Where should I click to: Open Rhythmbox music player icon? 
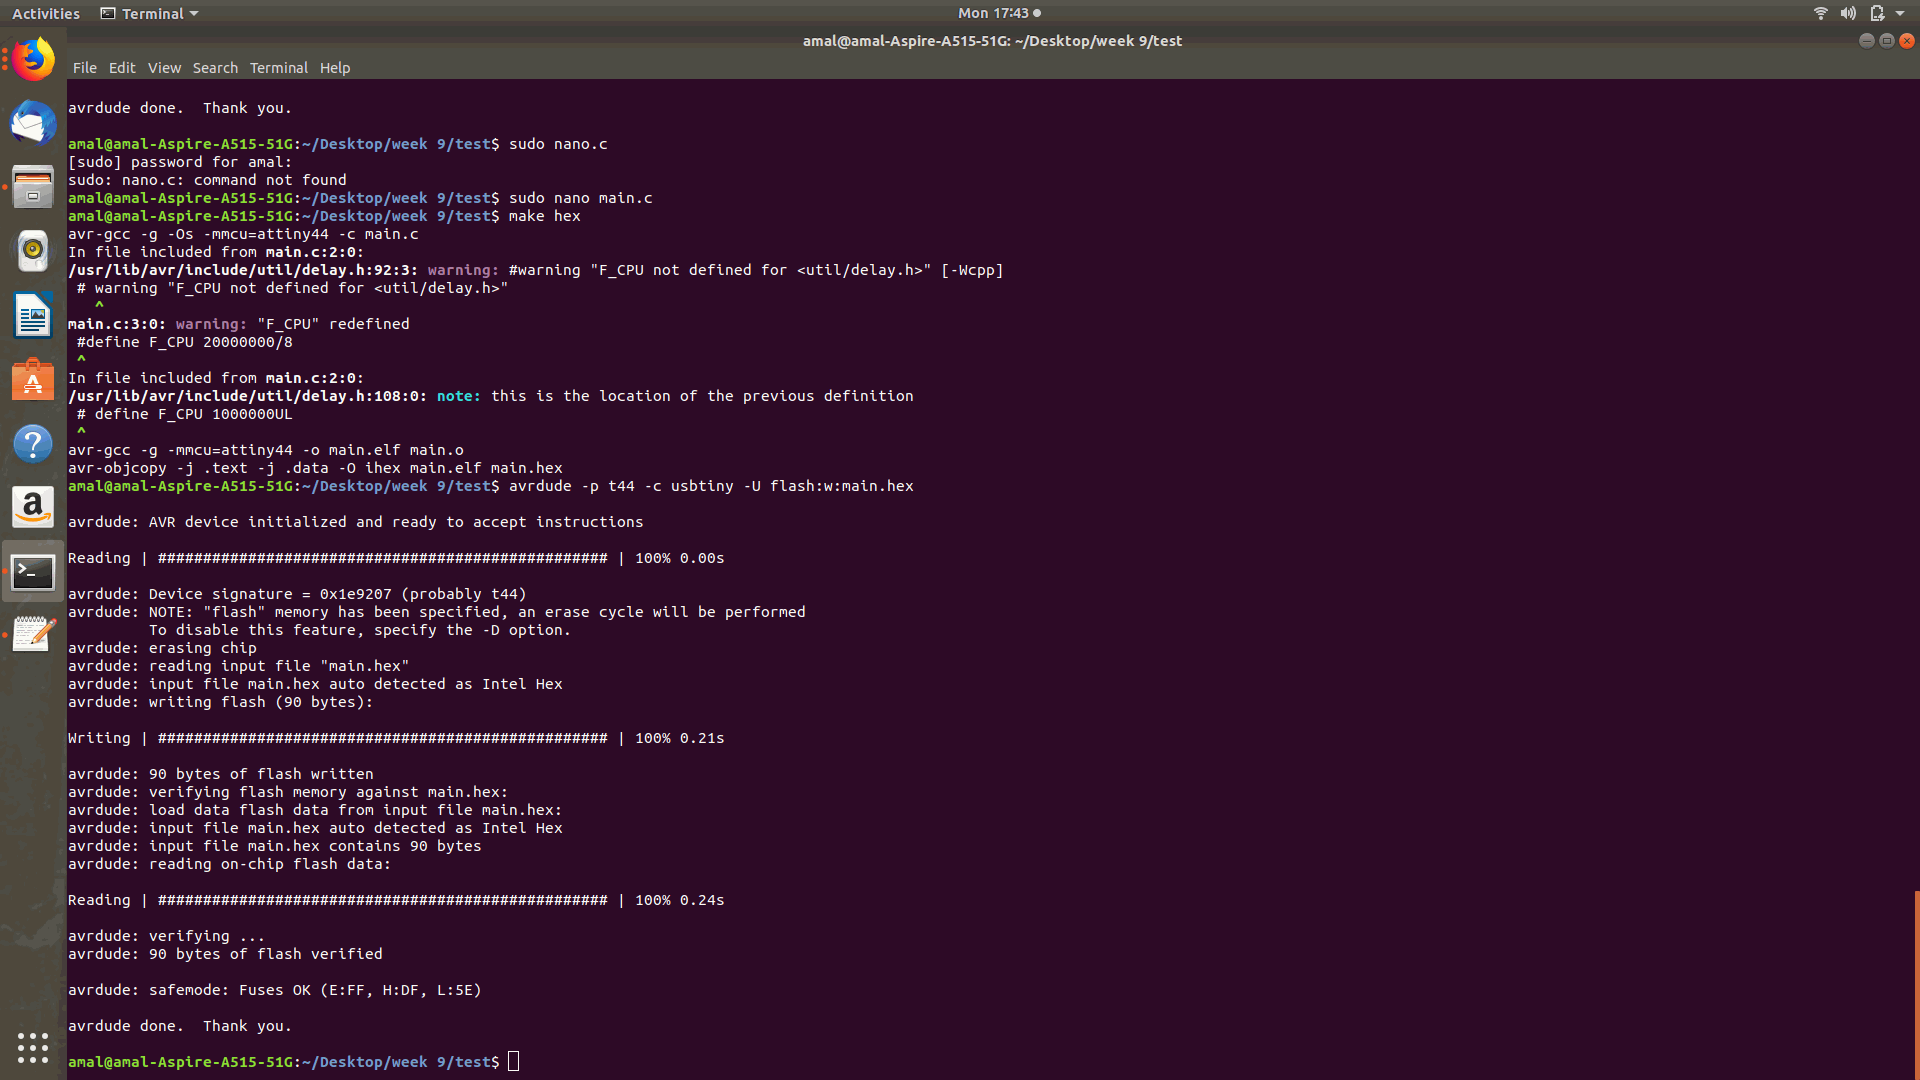[x=33, y=251]
